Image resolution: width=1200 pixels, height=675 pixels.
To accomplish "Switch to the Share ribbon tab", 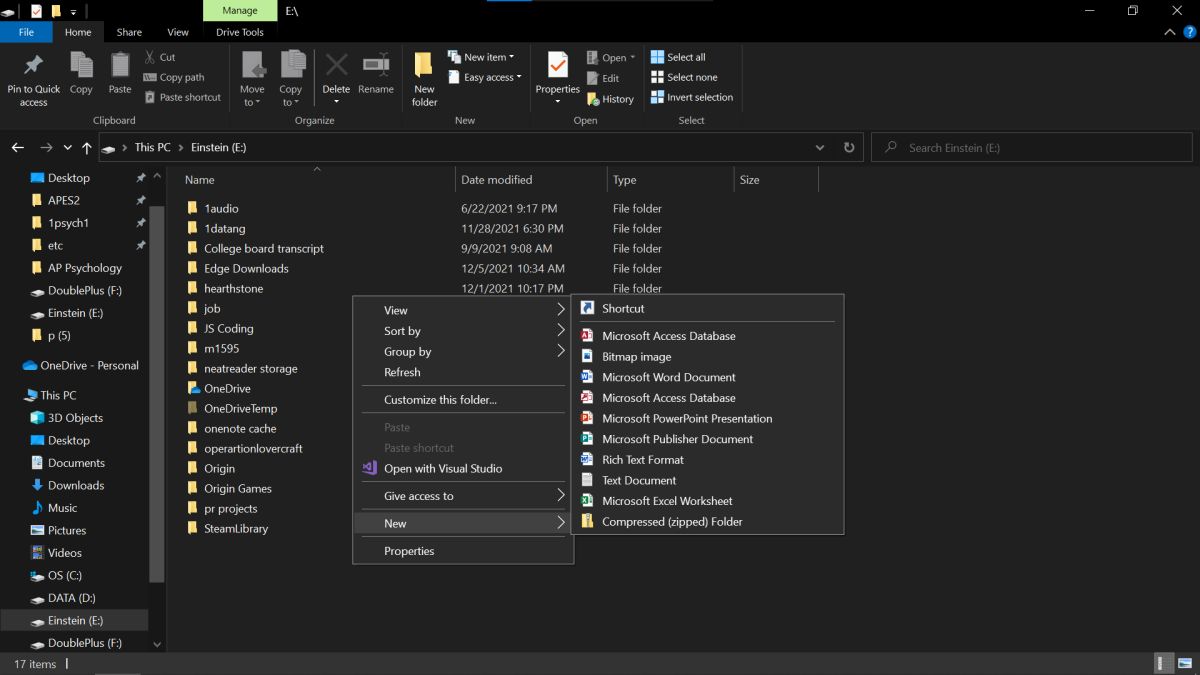I will tap(128, 31).
